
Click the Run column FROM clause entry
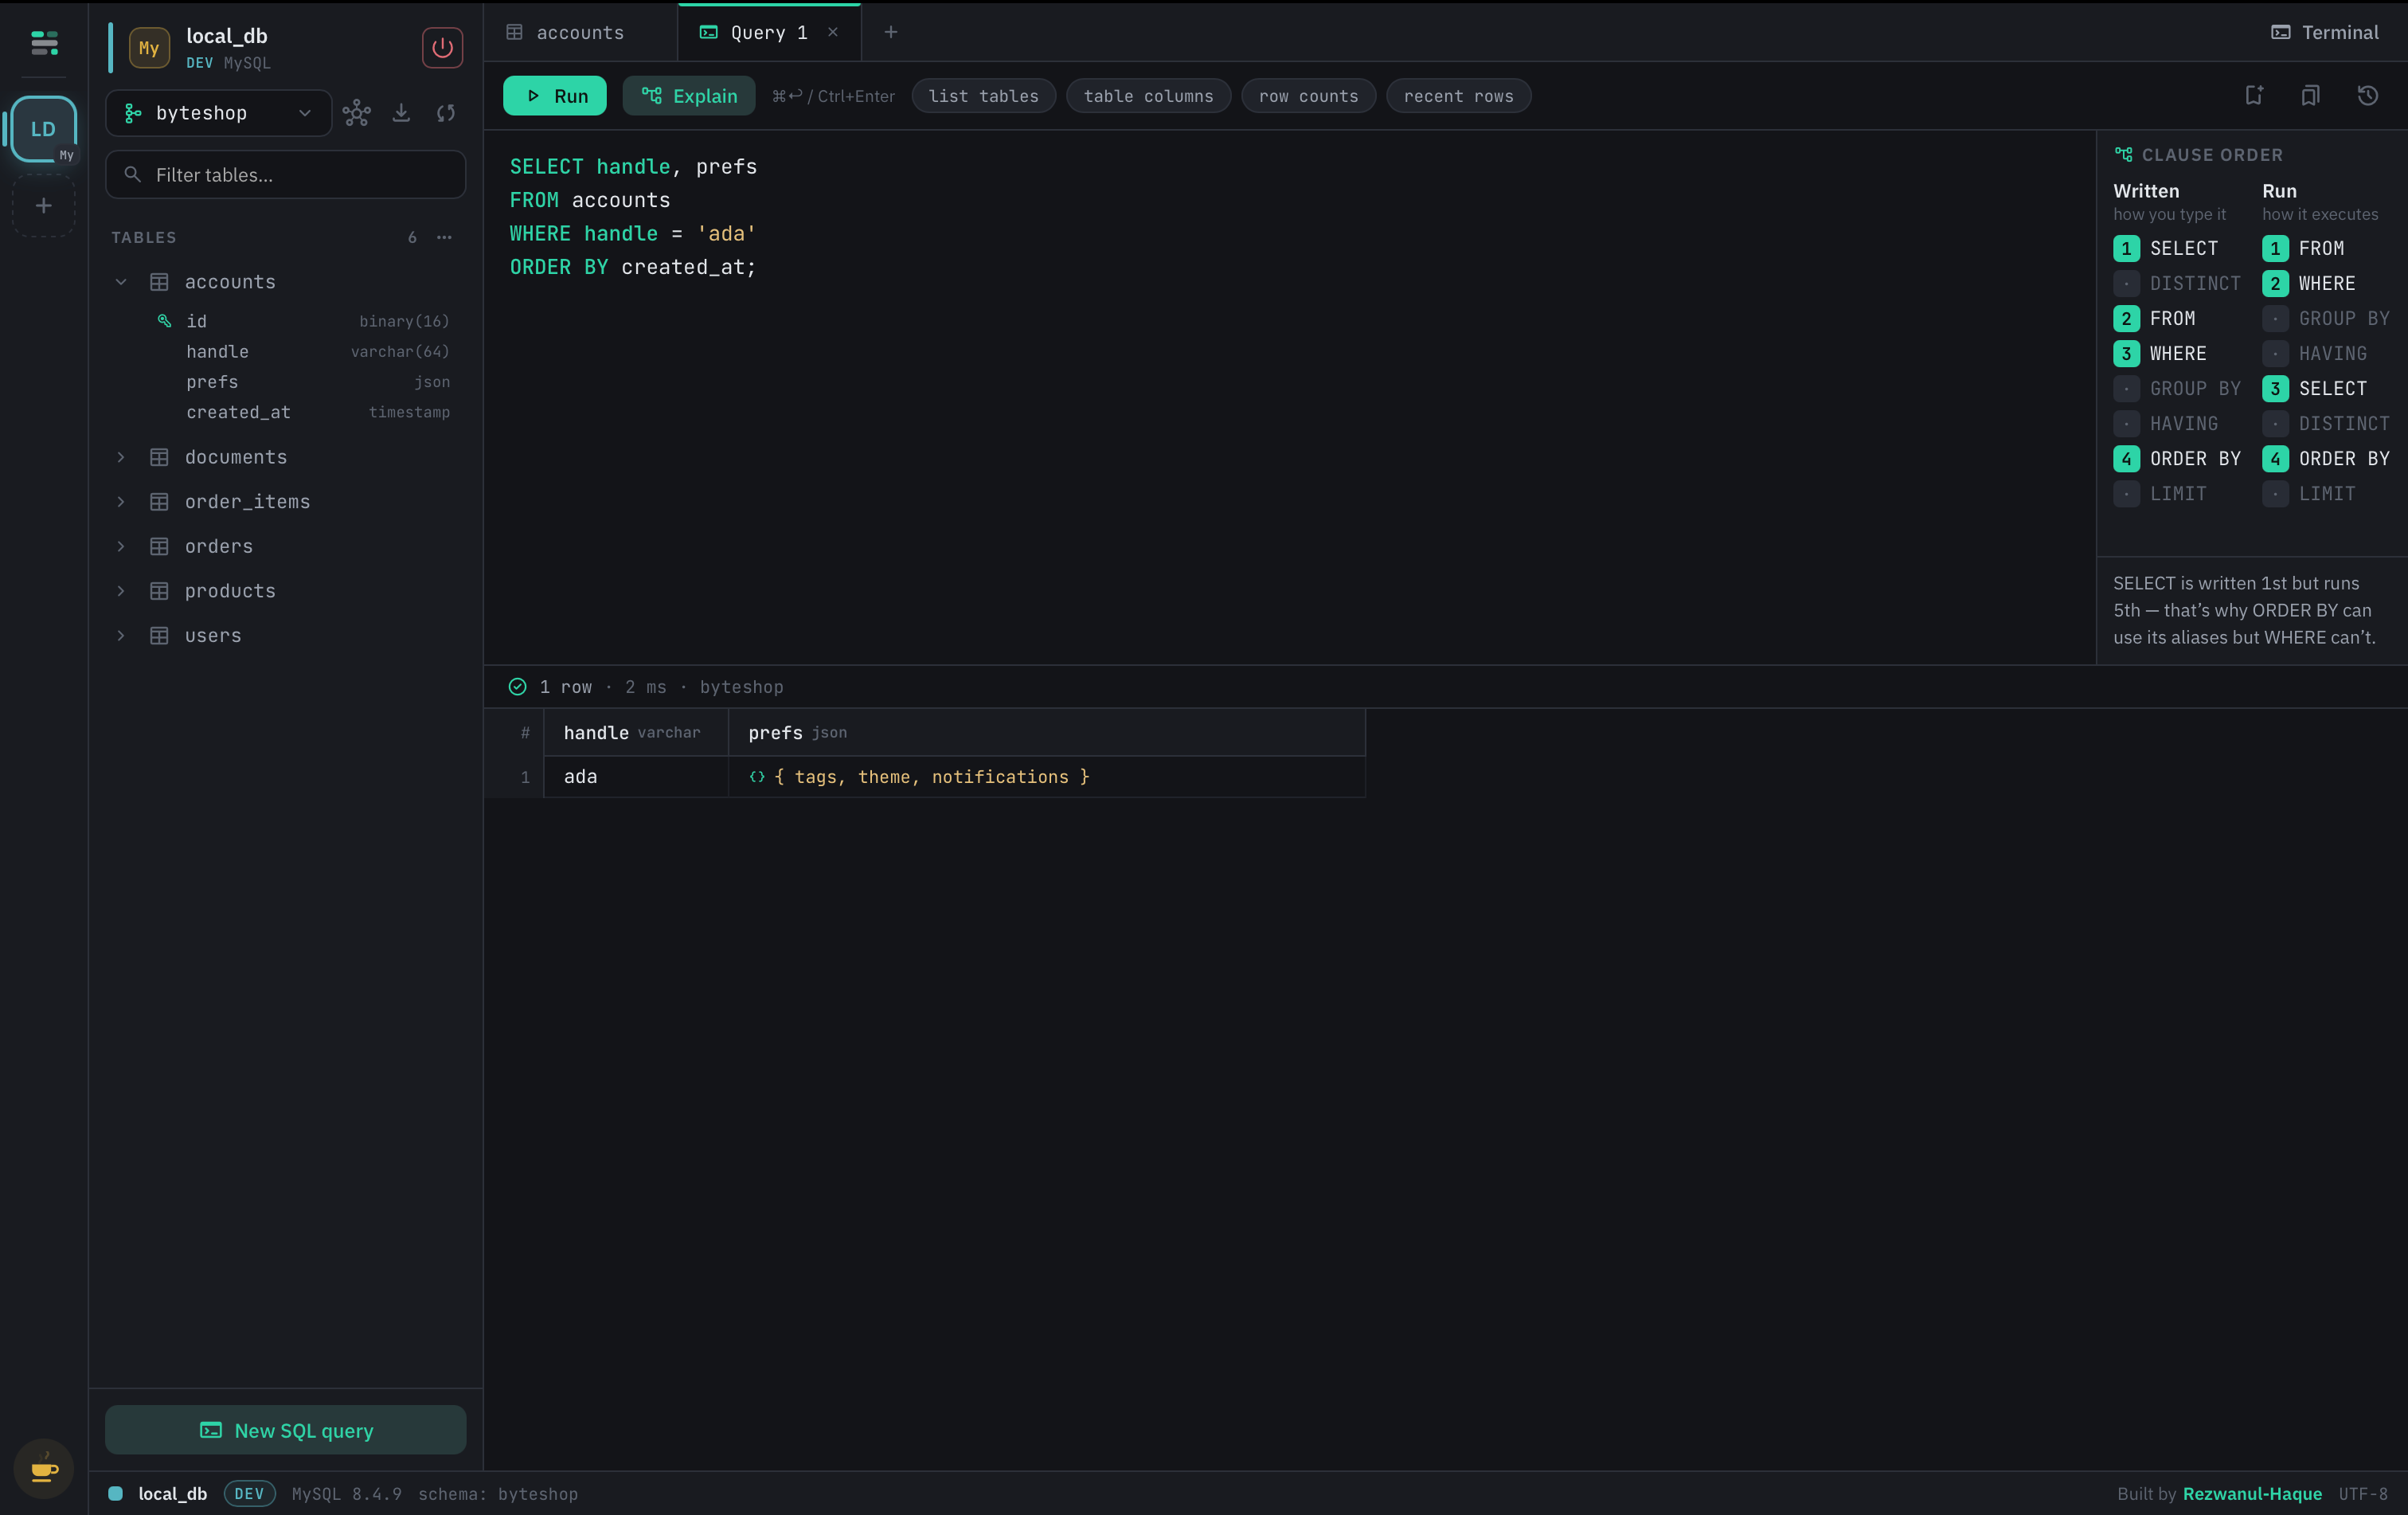(2304, 248)
